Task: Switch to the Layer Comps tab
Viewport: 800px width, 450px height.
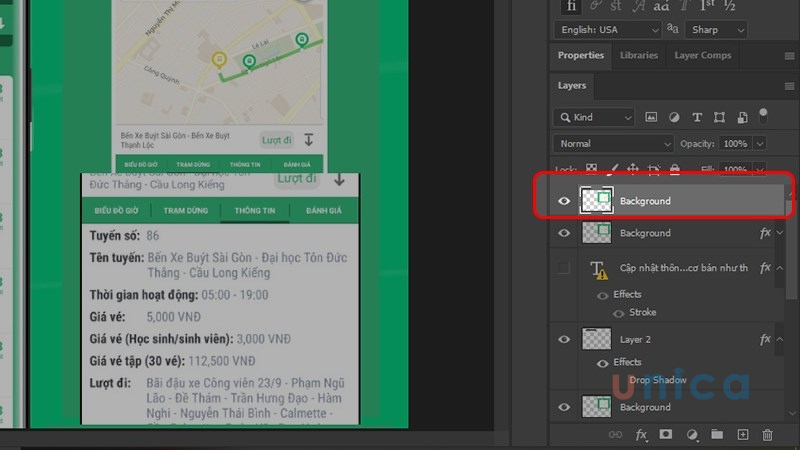Action: point(703,55)
